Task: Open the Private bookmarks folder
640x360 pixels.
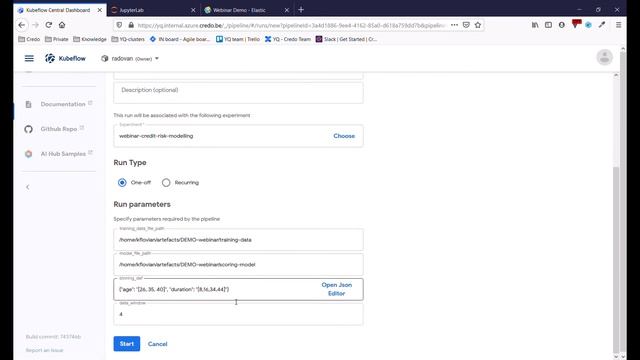Action: point(56,39)
